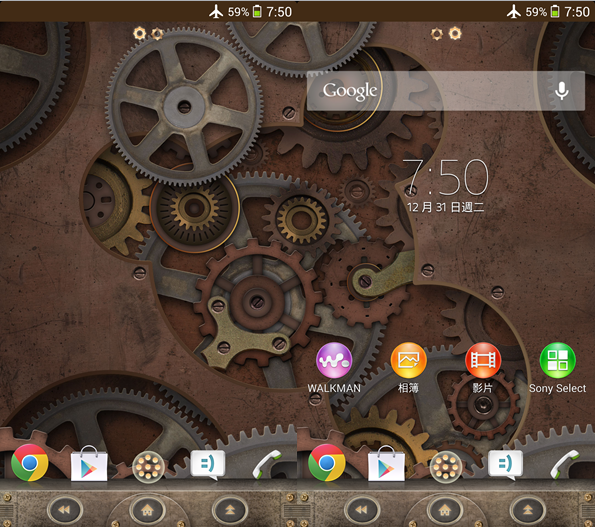Tap the 59% battery text in the left status bar

point(238,12)
